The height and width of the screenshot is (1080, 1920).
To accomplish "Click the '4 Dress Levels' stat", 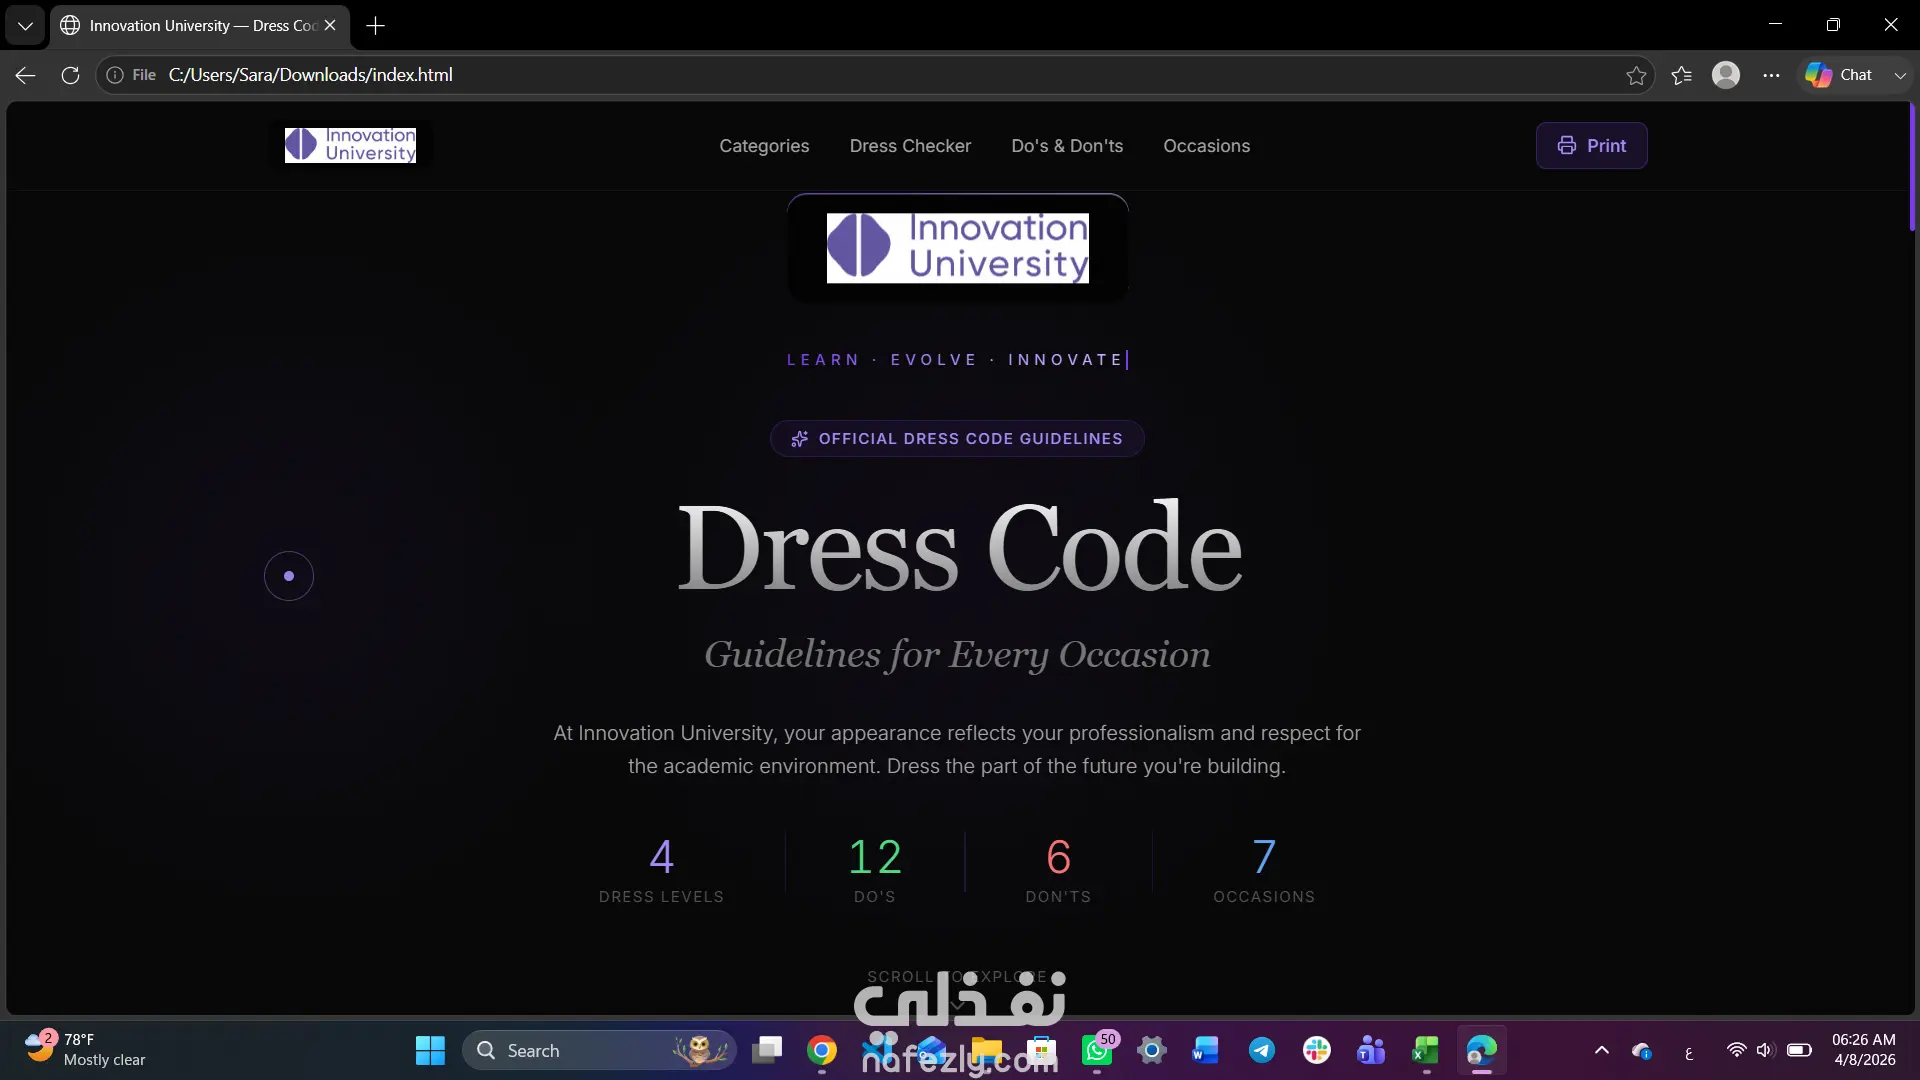I will click(661, 869).
